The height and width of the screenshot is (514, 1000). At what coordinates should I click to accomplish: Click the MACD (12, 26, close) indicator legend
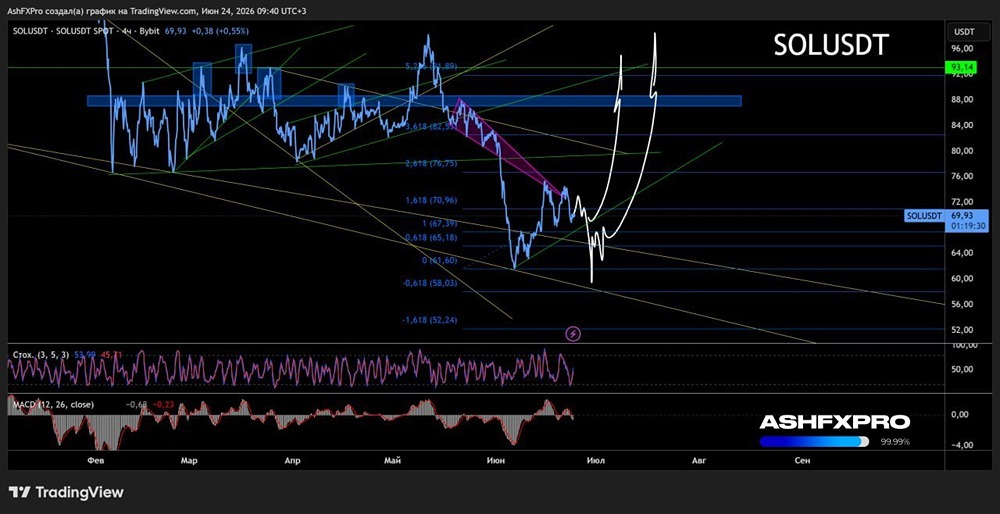53,404
